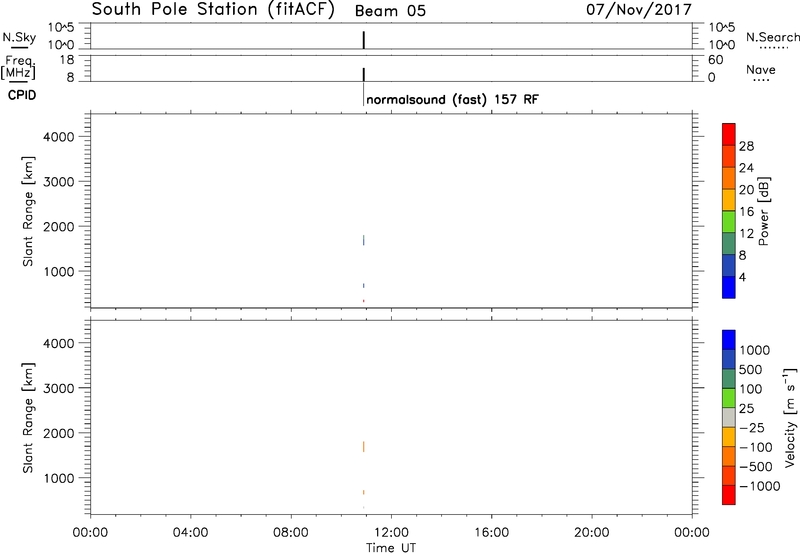Click the normalsound (fast) 157 RF text
This screenshot has height=554, width=800.
[452, 99]
